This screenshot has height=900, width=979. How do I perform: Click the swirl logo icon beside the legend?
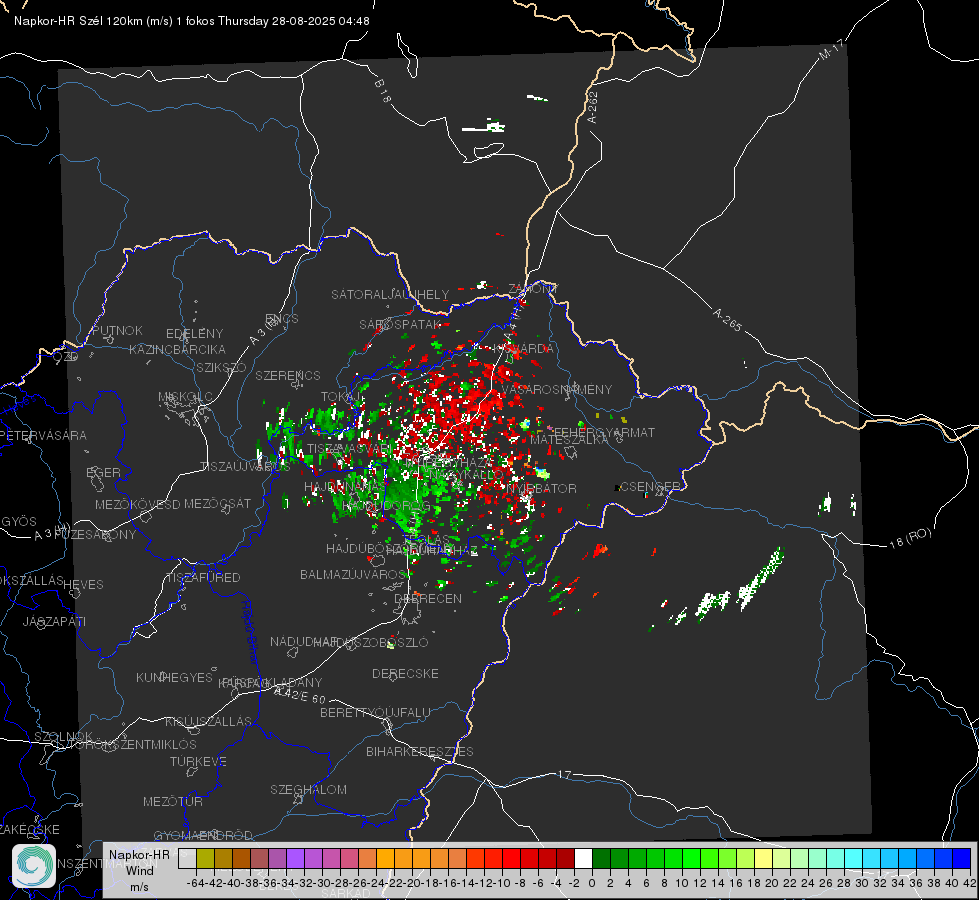34,866
